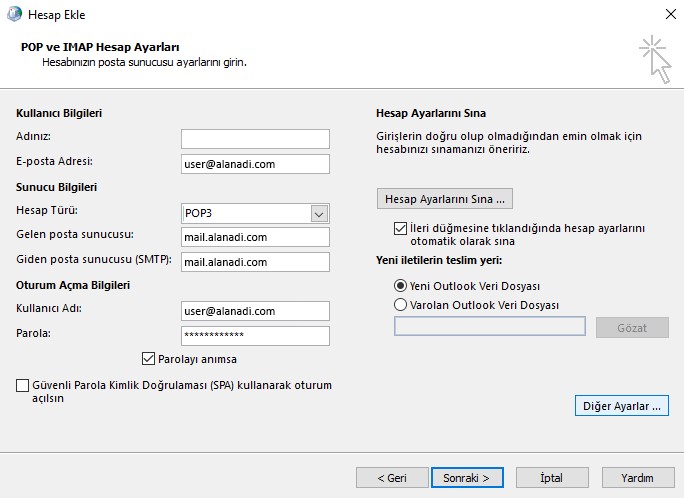The height and width of the screenshot is (498, 684).
Task: Click the Giden posta sunucusu (SMTP) field
Action: click(255, 262)
